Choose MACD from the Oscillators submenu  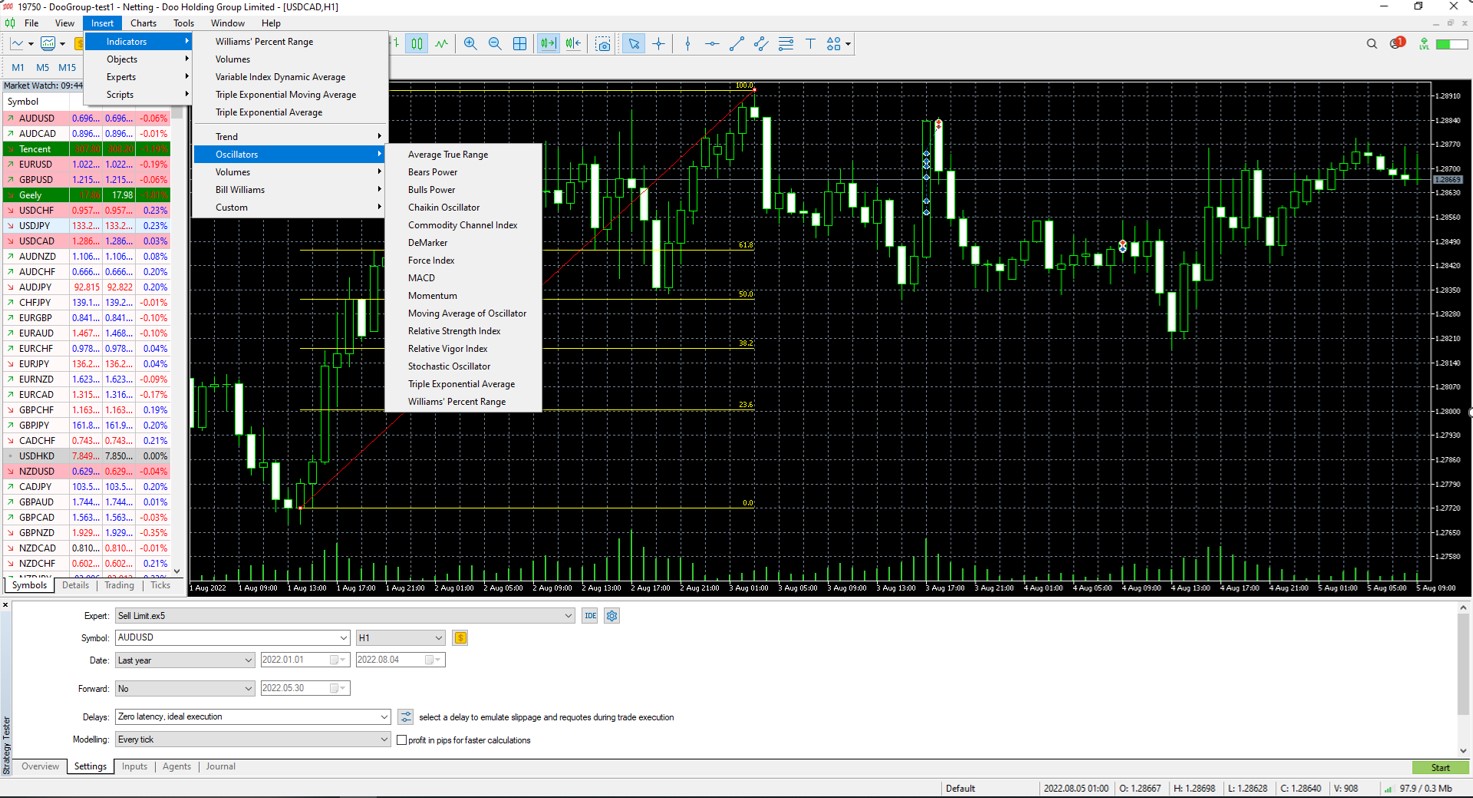(x=421, y=278)
